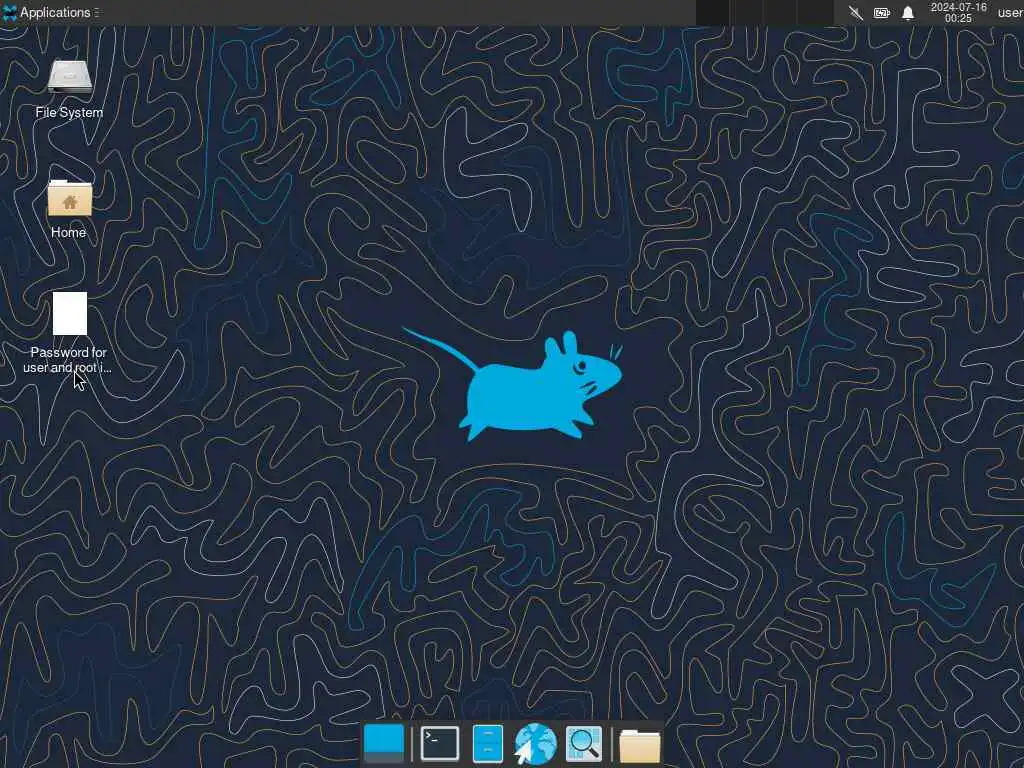
Task: Click Show Desktop in the dock
Action: pos(383,743)
